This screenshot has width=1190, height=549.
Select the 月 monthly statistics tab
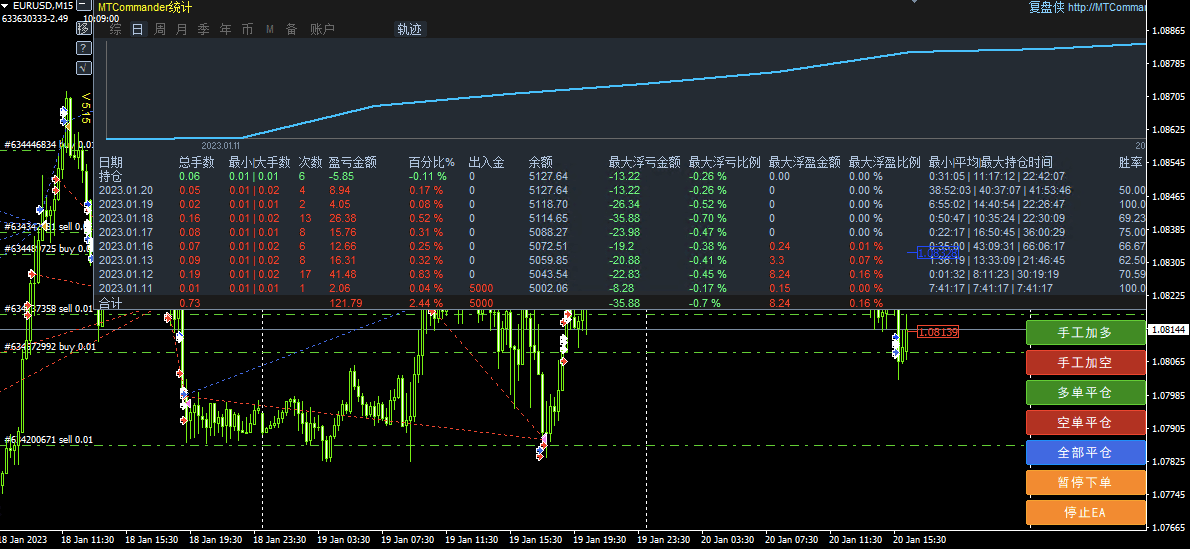(x=181, y=30)
